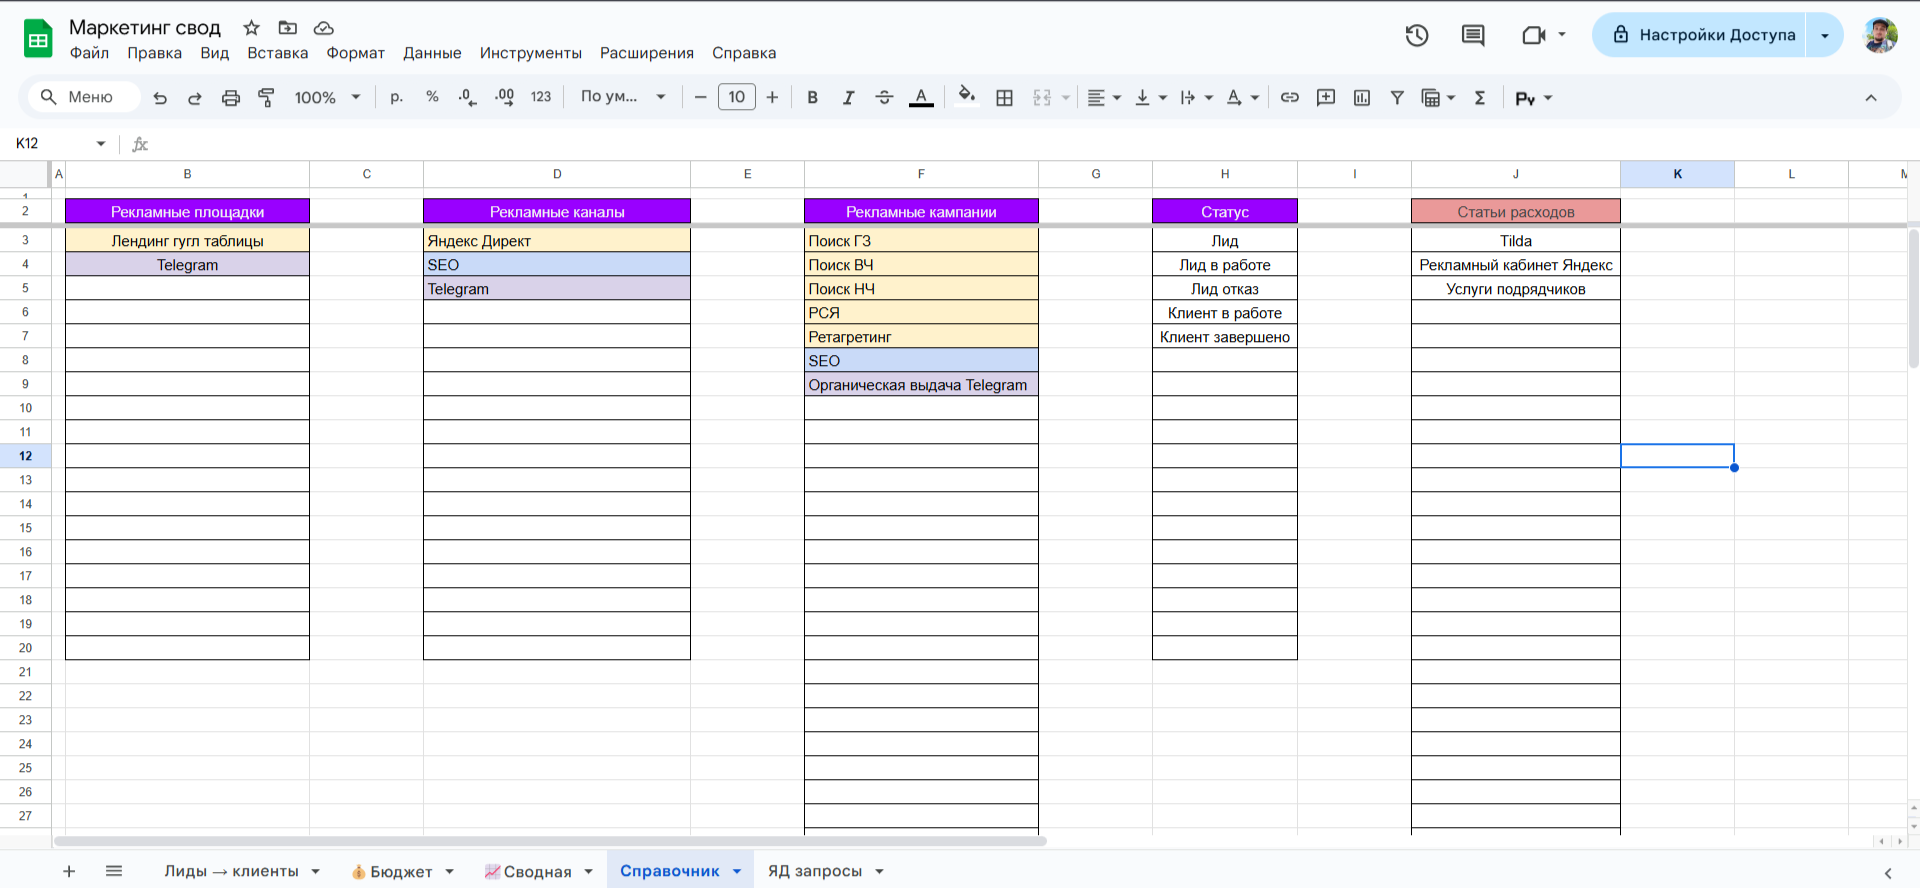Open the text wrapping dropdown
This screenshot has height=888, width=1920.
point(1196,98)
